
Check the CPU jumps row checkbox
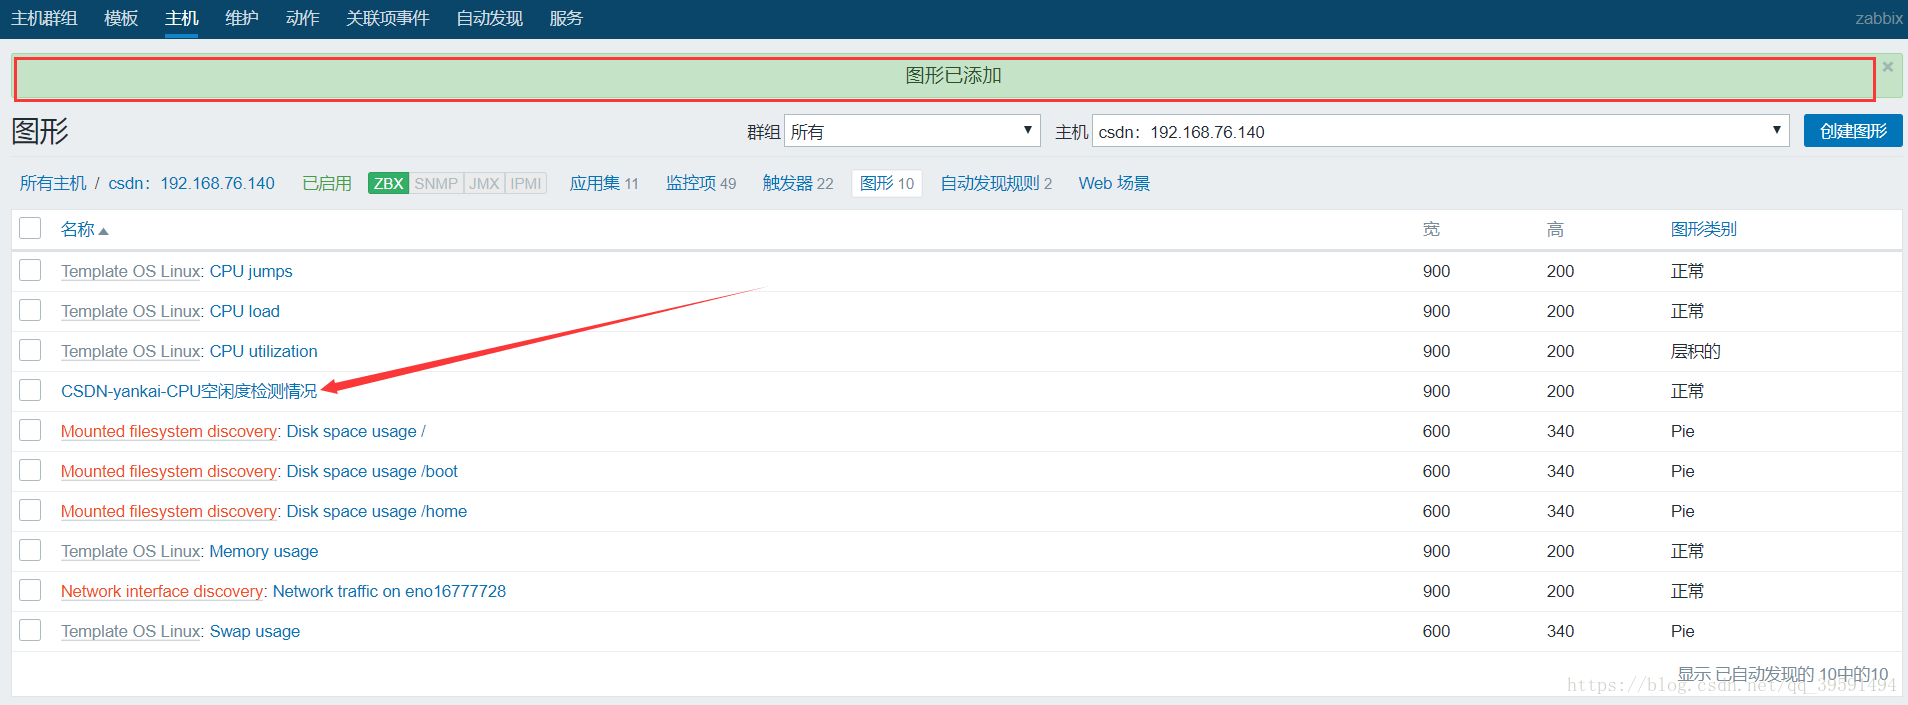coord(30,270)
